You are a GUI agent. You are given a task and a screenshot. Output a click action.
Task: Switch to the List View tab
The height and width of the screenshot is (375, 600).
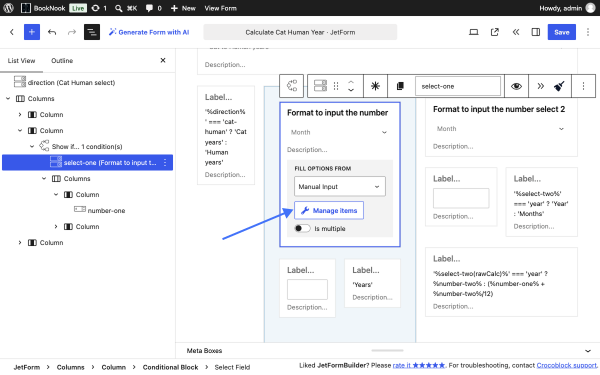[21, 60]
